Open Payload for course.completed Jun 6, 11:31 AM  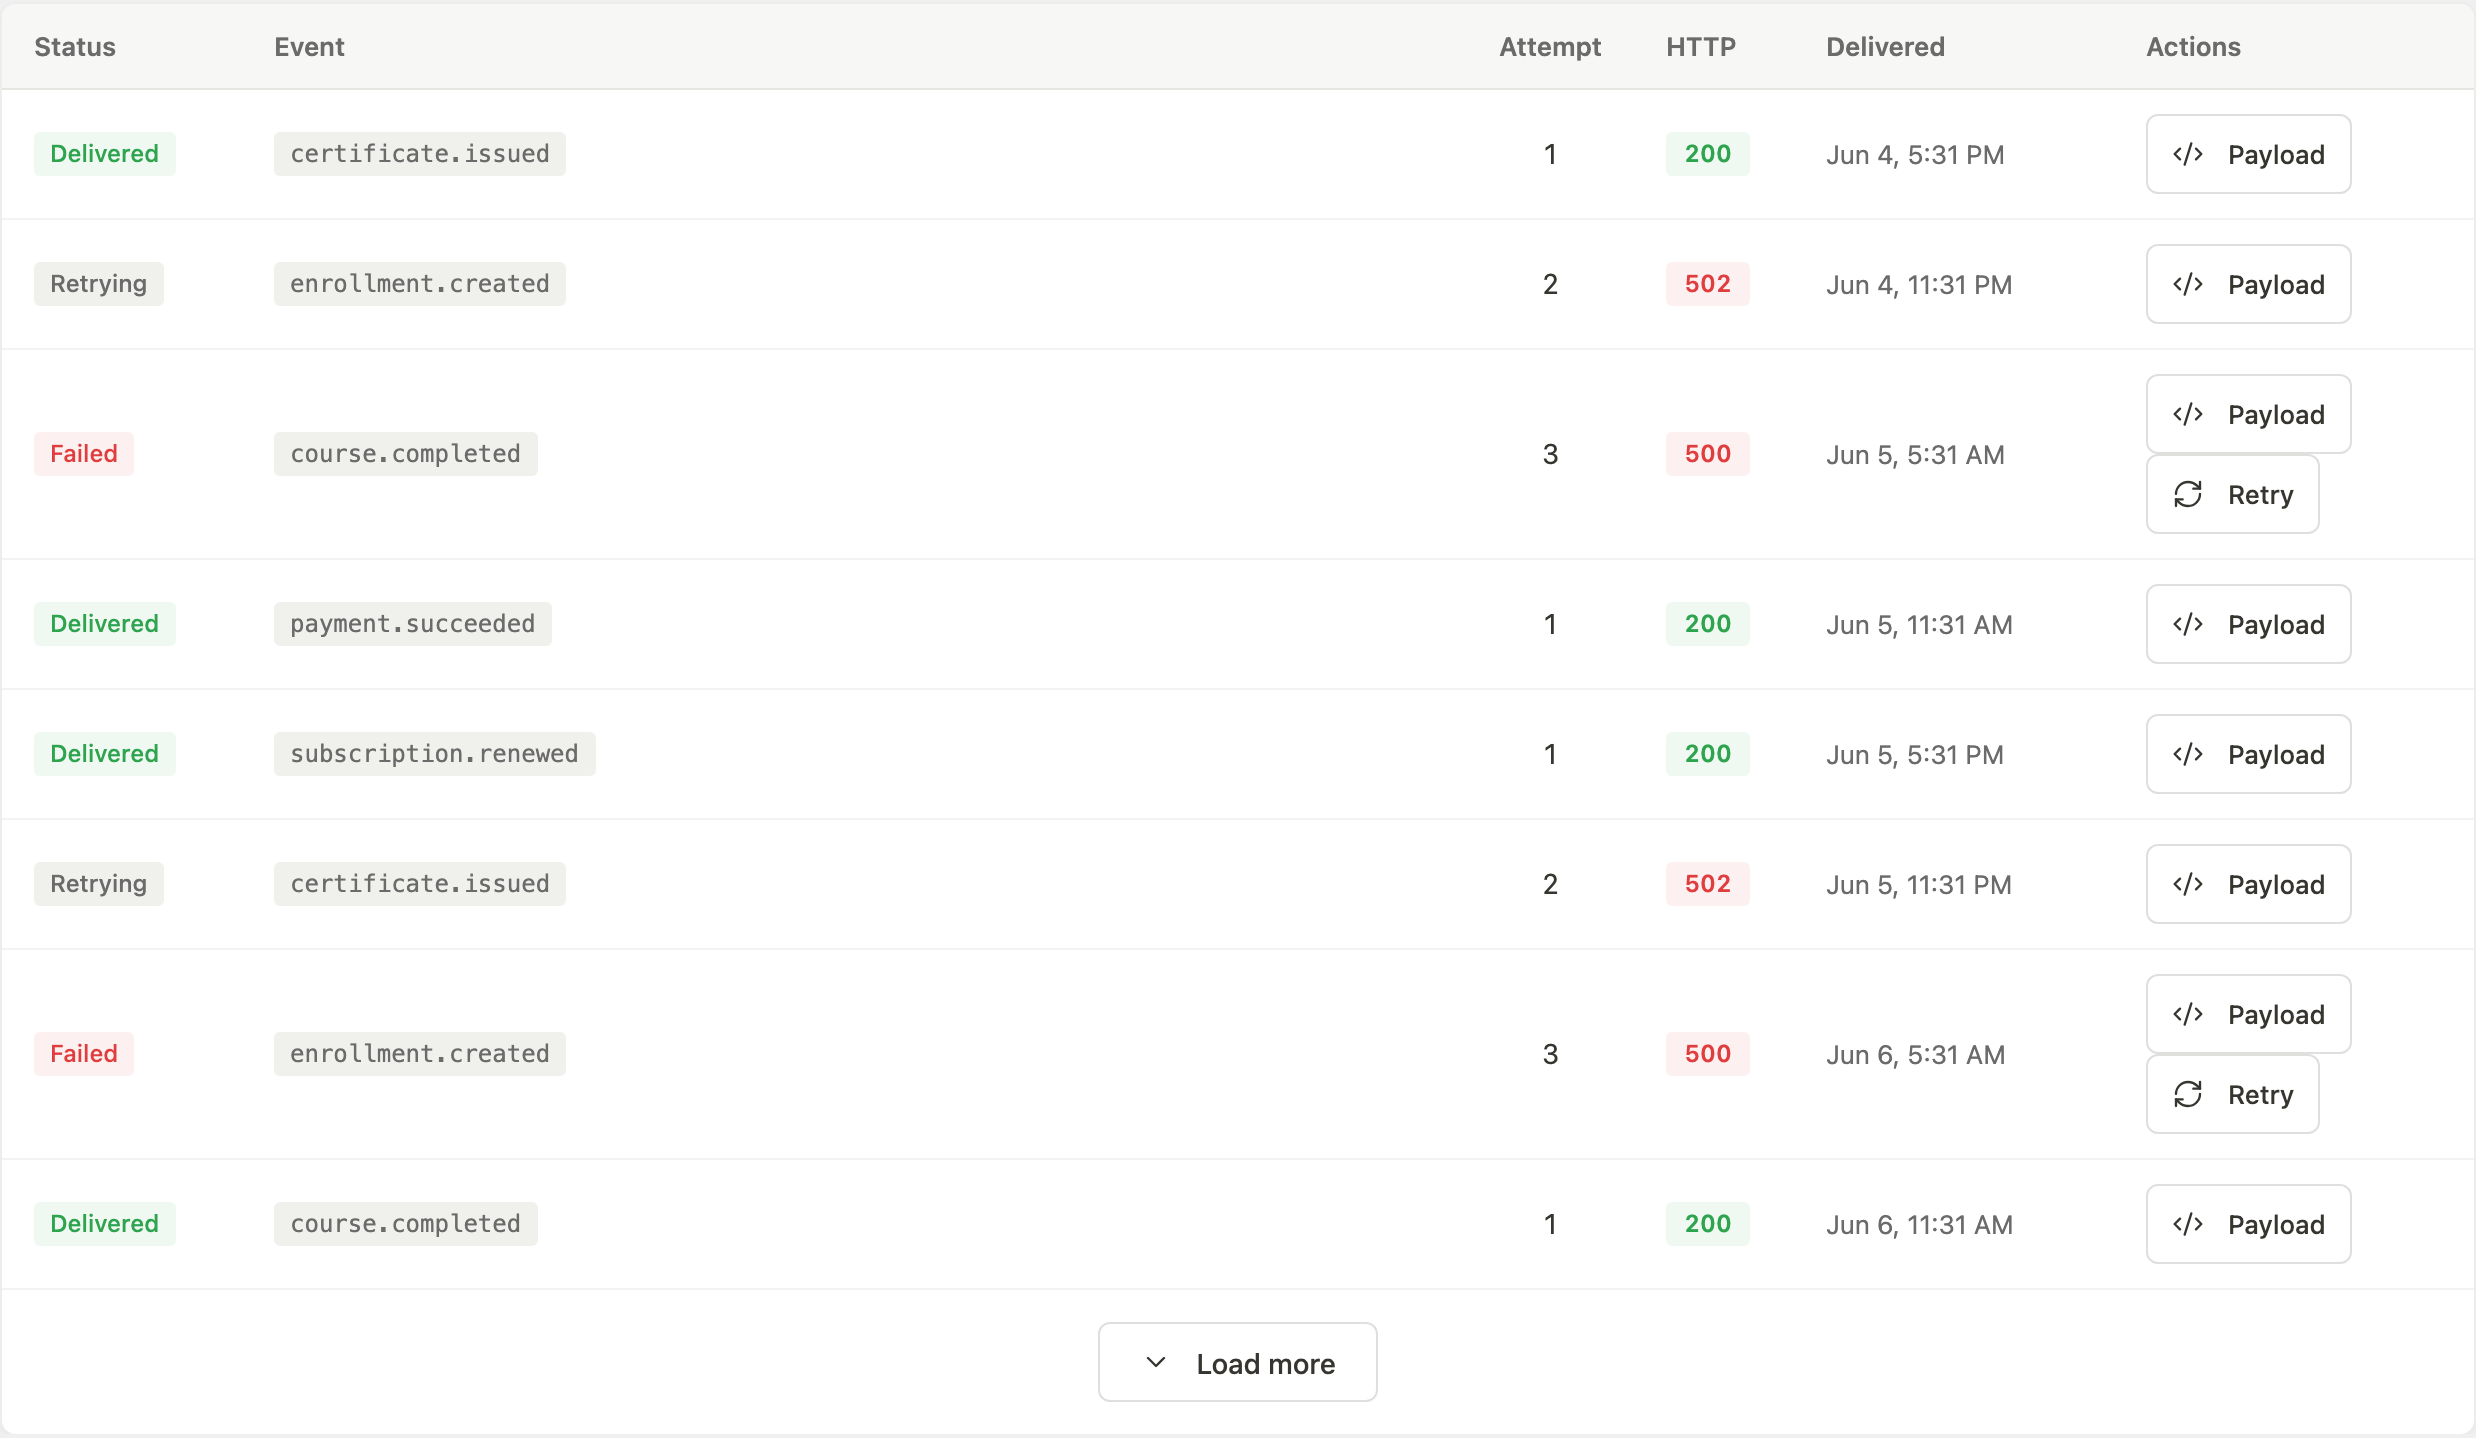click(x=2248, y=1224)
